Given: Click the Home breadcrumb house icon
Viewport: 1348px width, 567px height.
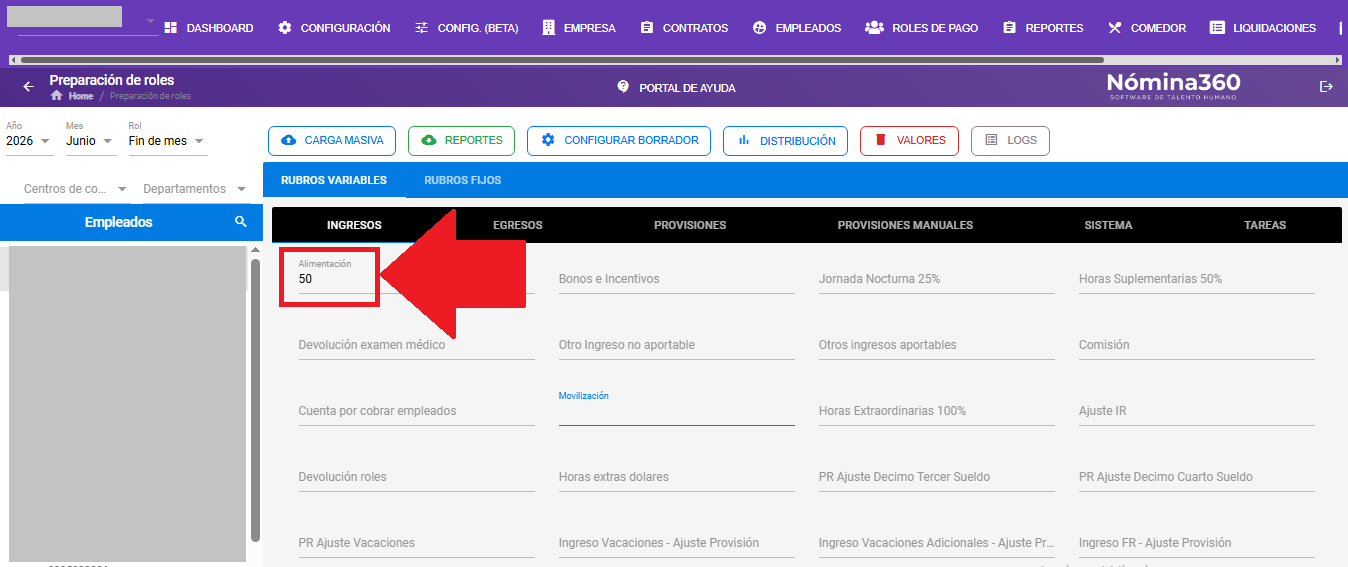Looking at the screenshot, I should click(x=57, y=96).
